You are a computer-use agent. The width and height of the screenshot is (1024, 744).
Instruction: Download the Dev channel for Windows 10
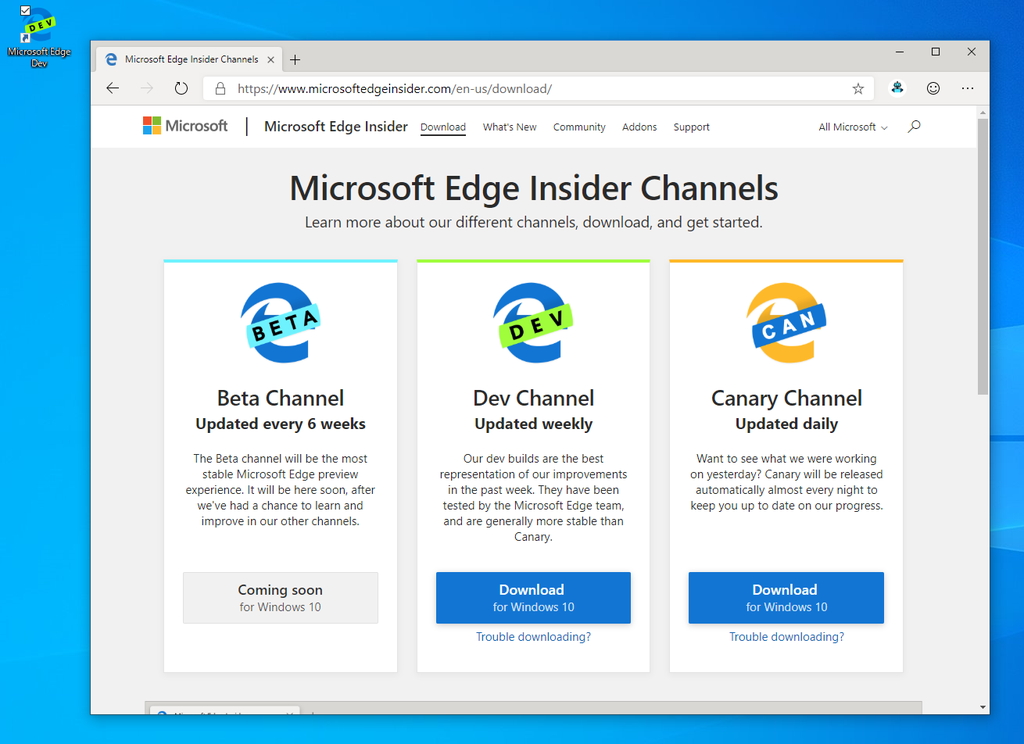click(x=533, y=597)
